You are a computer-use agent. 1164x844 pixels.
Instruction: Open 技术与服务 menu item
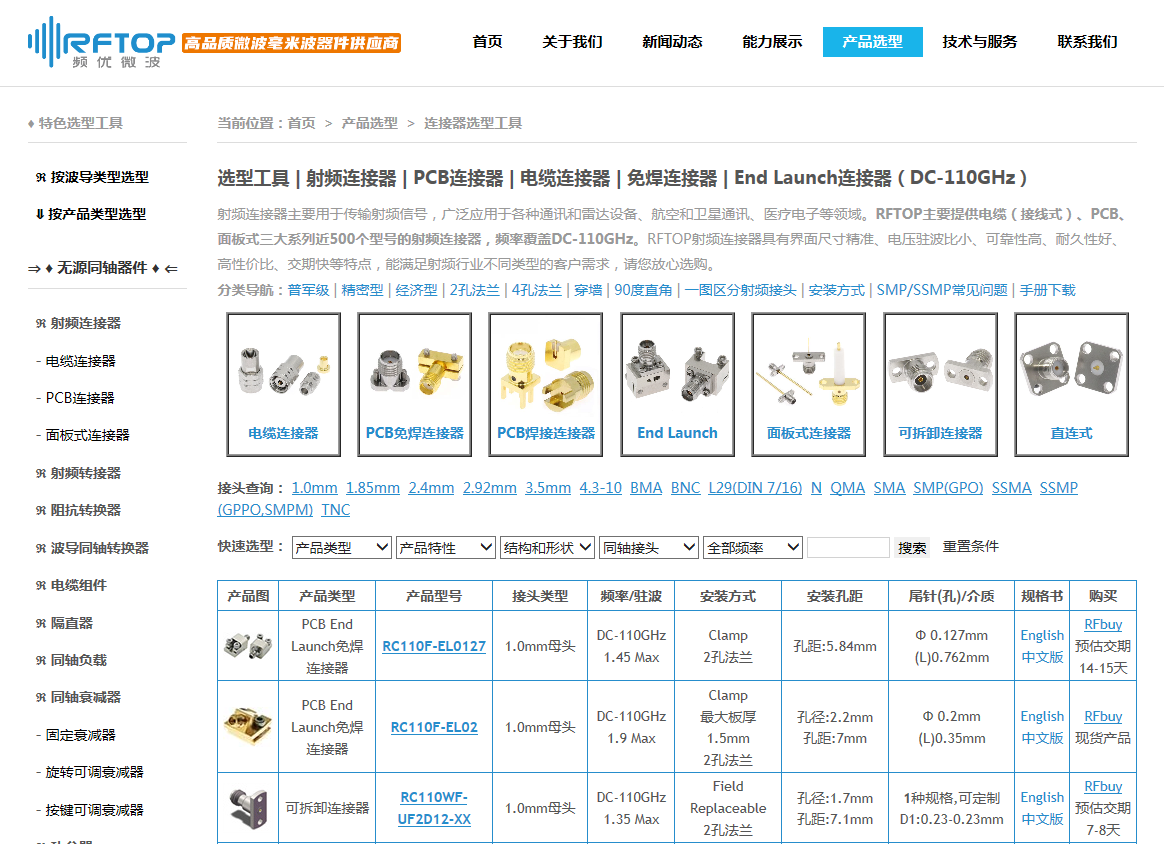(x=979, y=42)
